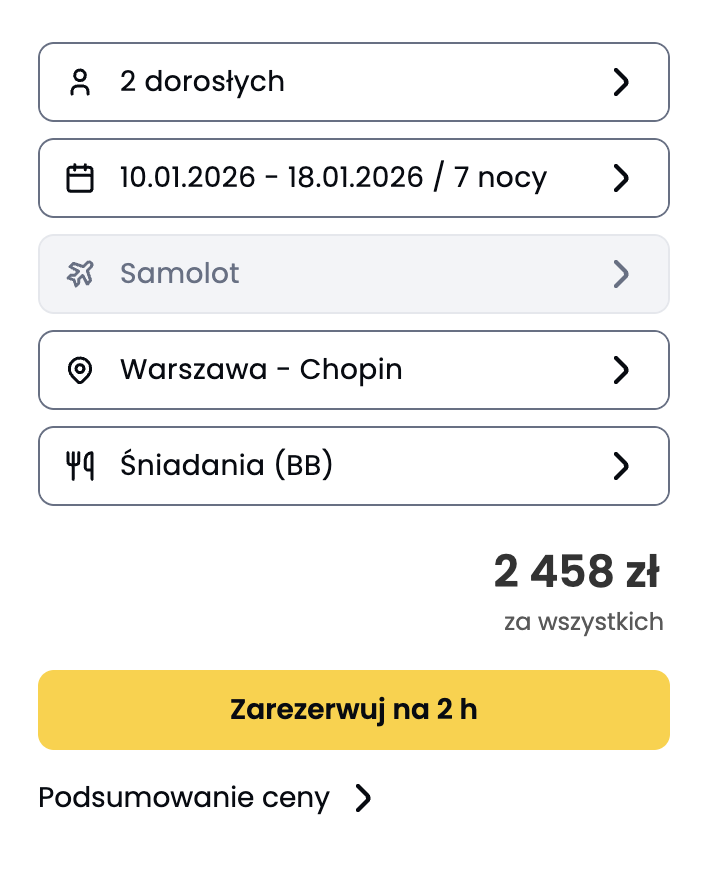Open date range picker via chevron
Viewport: 708px width, 870px height.
620,178
